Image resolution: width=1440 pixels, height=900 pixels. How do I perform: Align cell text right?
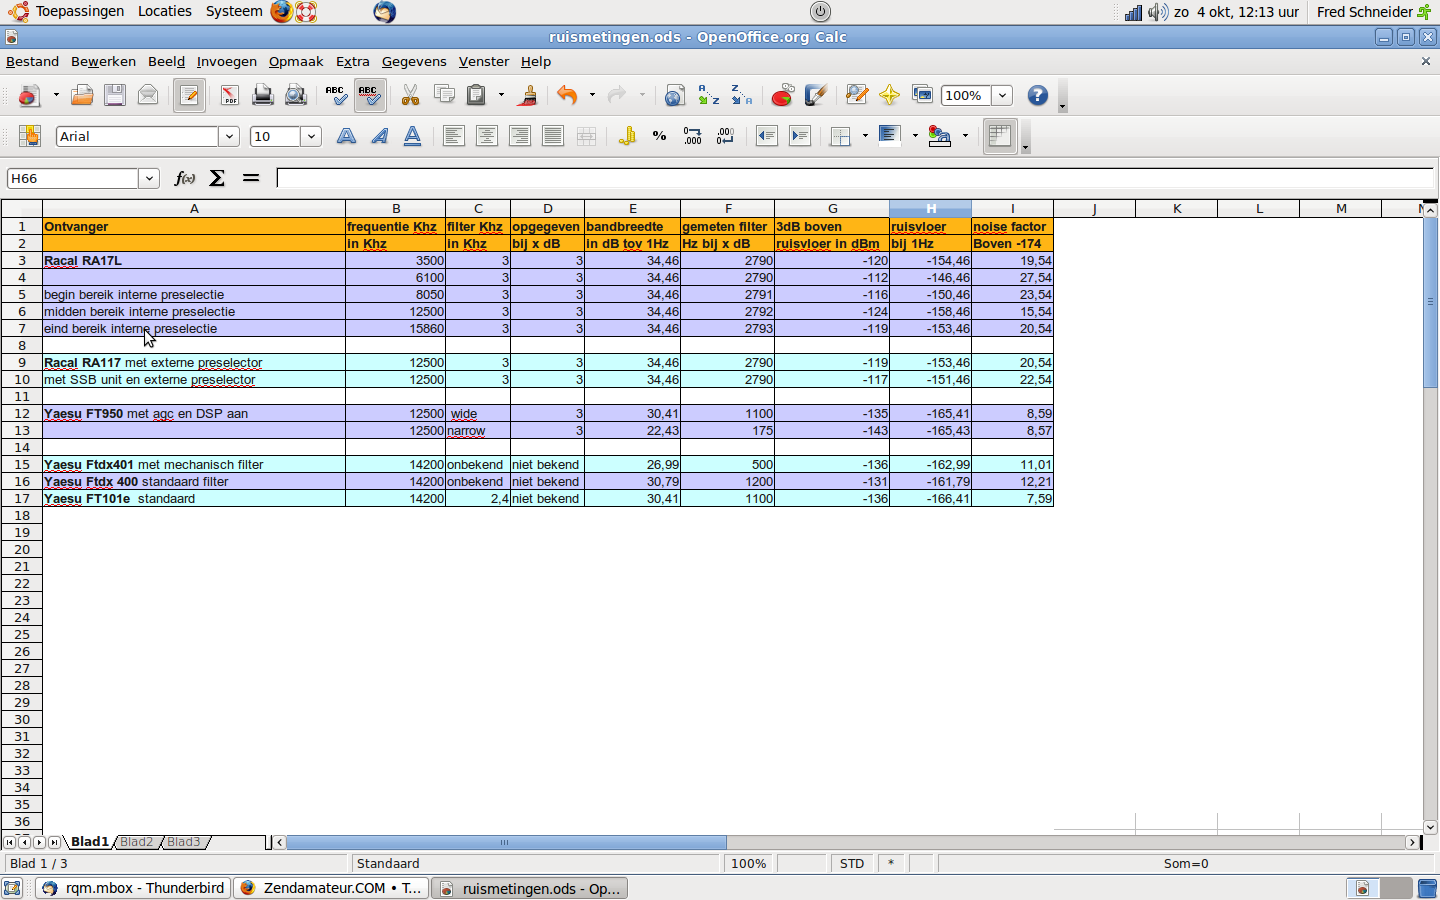pyautogui.click(x=519, y=136)
